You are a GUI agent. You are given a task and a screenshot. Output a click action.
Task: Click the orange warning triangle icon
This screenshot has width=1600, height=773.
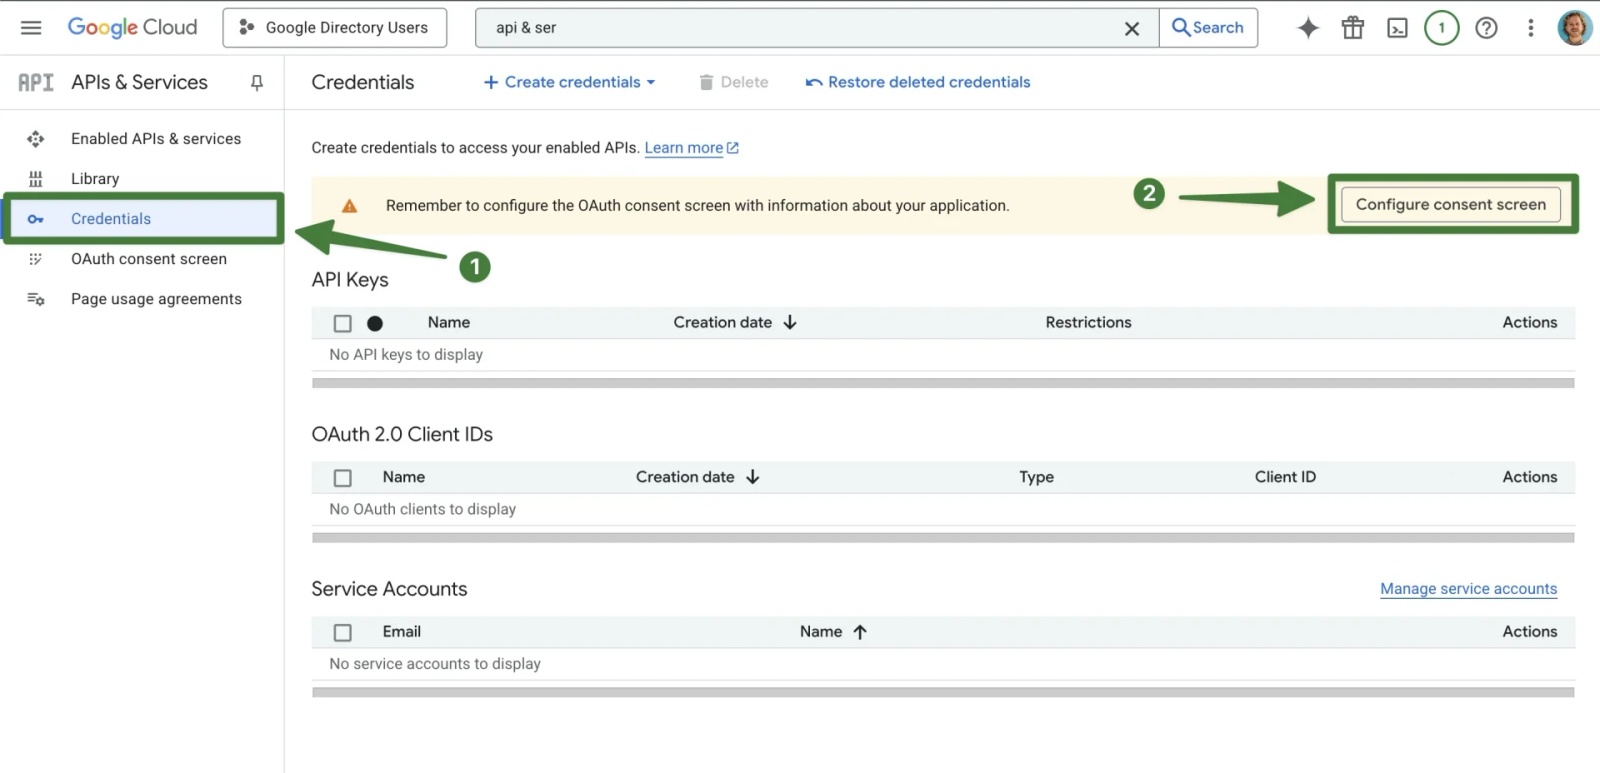pos(349,206)
